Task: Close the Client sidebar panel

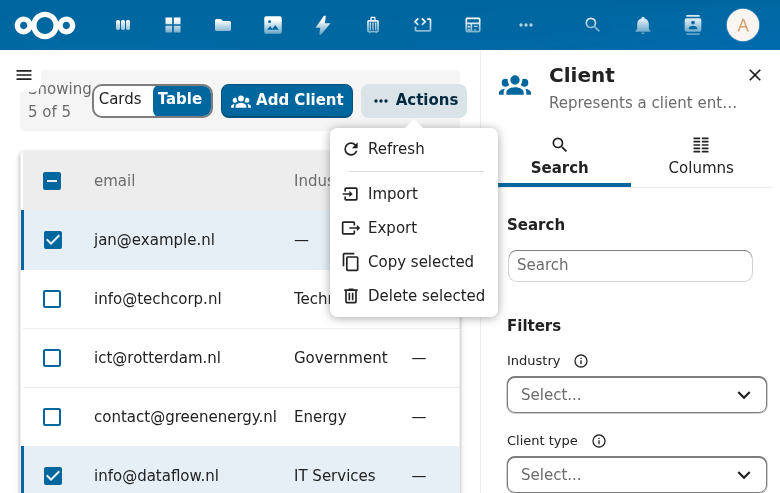Action: 755,75
